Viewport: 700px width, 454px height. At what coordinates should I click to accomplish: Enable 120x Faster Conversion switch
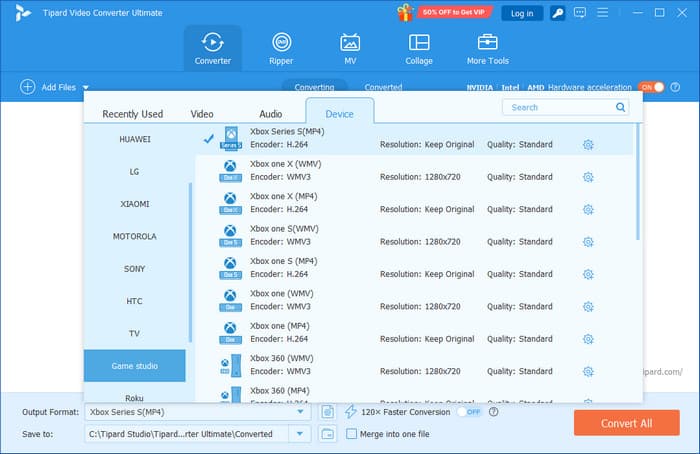click(x=469, y=412)
